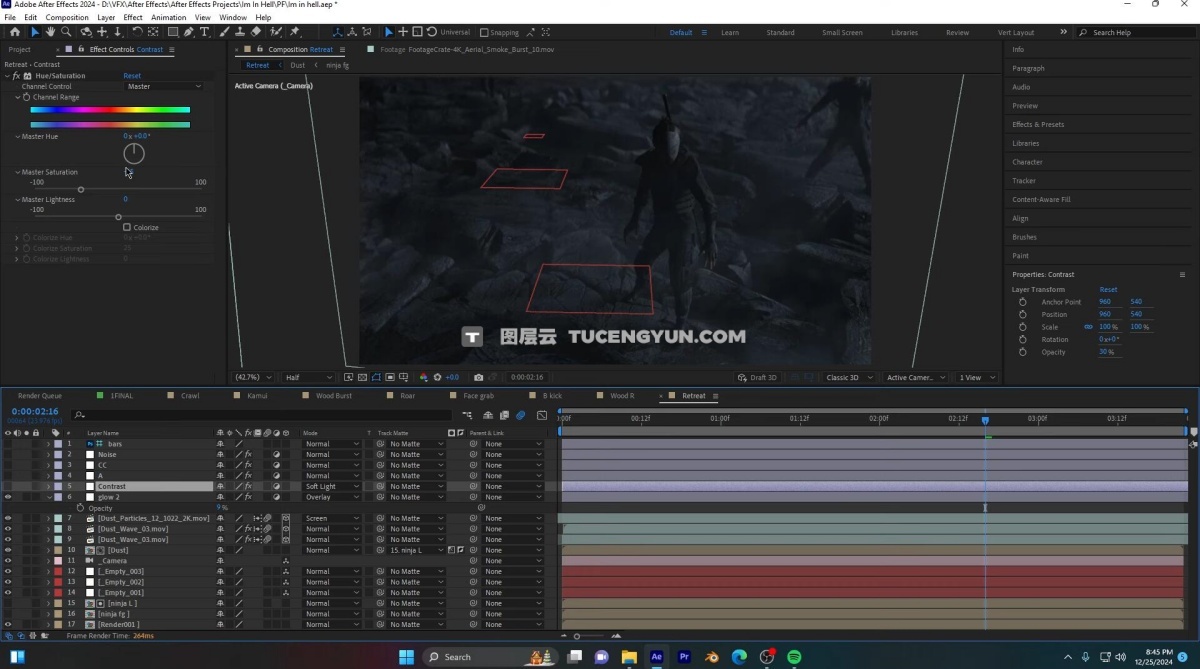The image size is (1200, 669).
Task: Switch to the 1FINAL timeline tab
Action: point(122,396)
